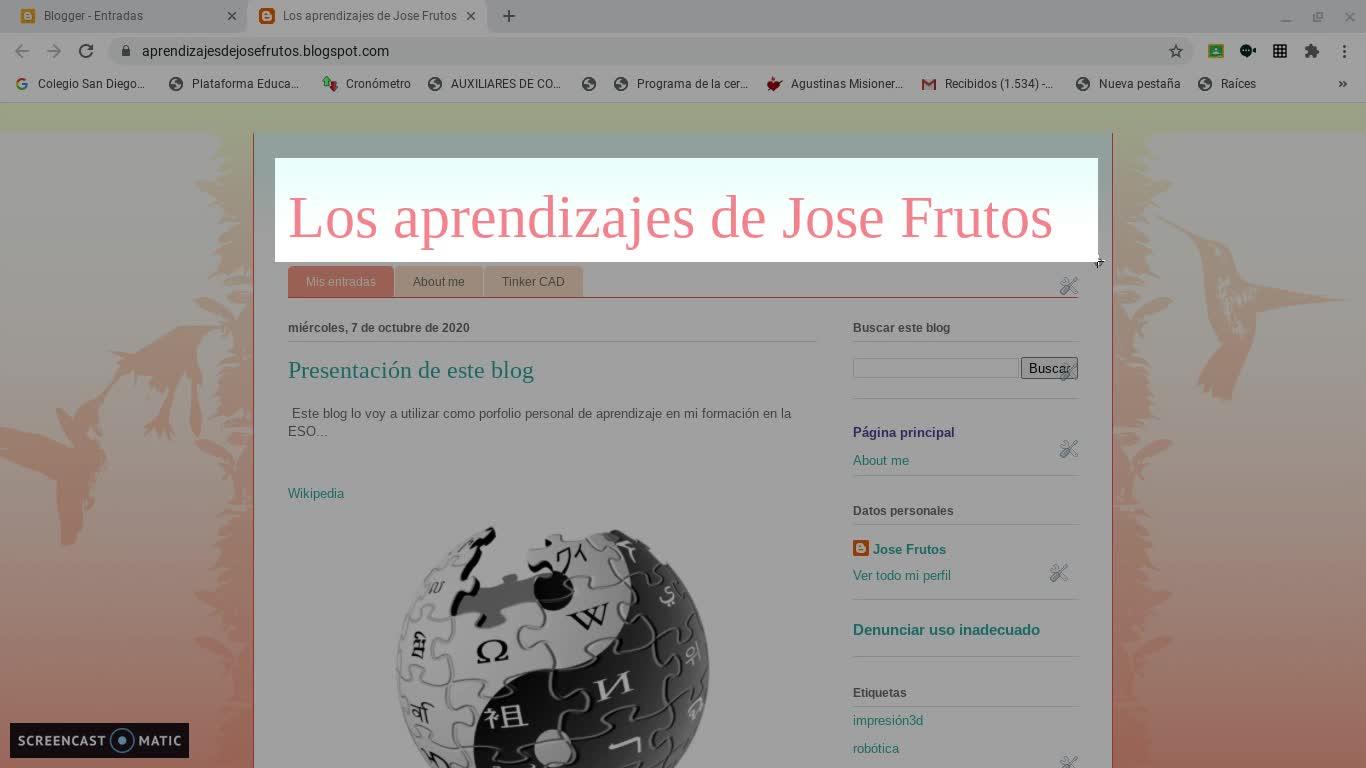This screenshot has height=768, width=1366.
Task: Expand the hidden bookmarks overflow chevron
Action: [x=1343, y=84]
